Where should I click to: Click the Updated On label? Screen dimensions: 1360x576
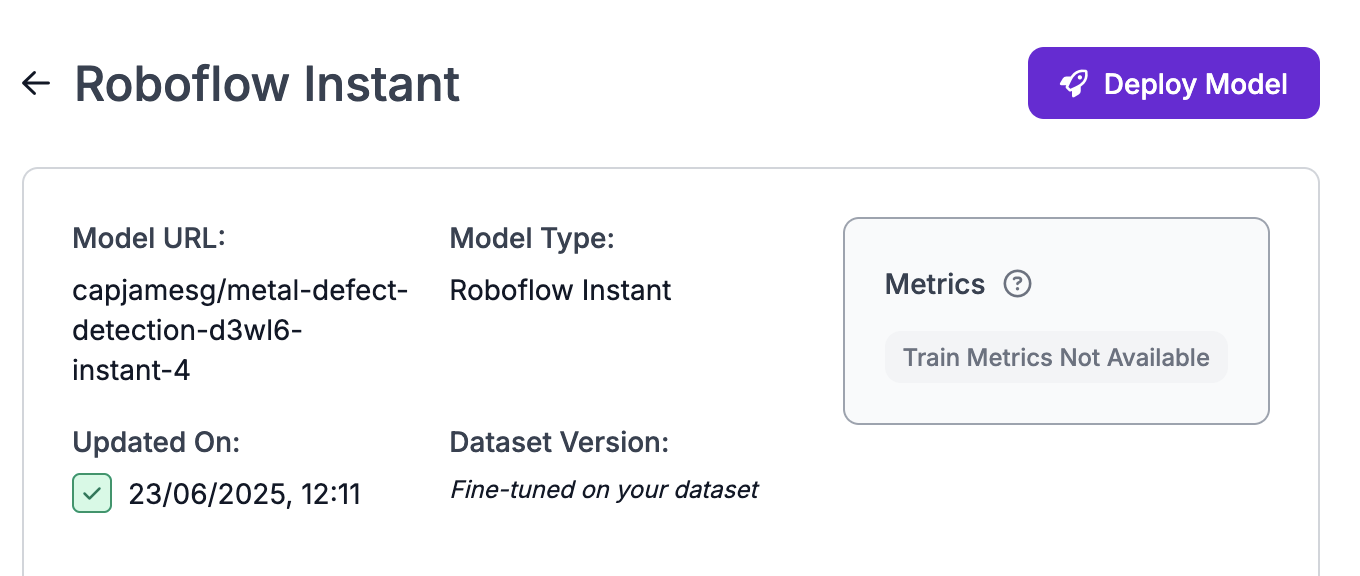(157, 442)
